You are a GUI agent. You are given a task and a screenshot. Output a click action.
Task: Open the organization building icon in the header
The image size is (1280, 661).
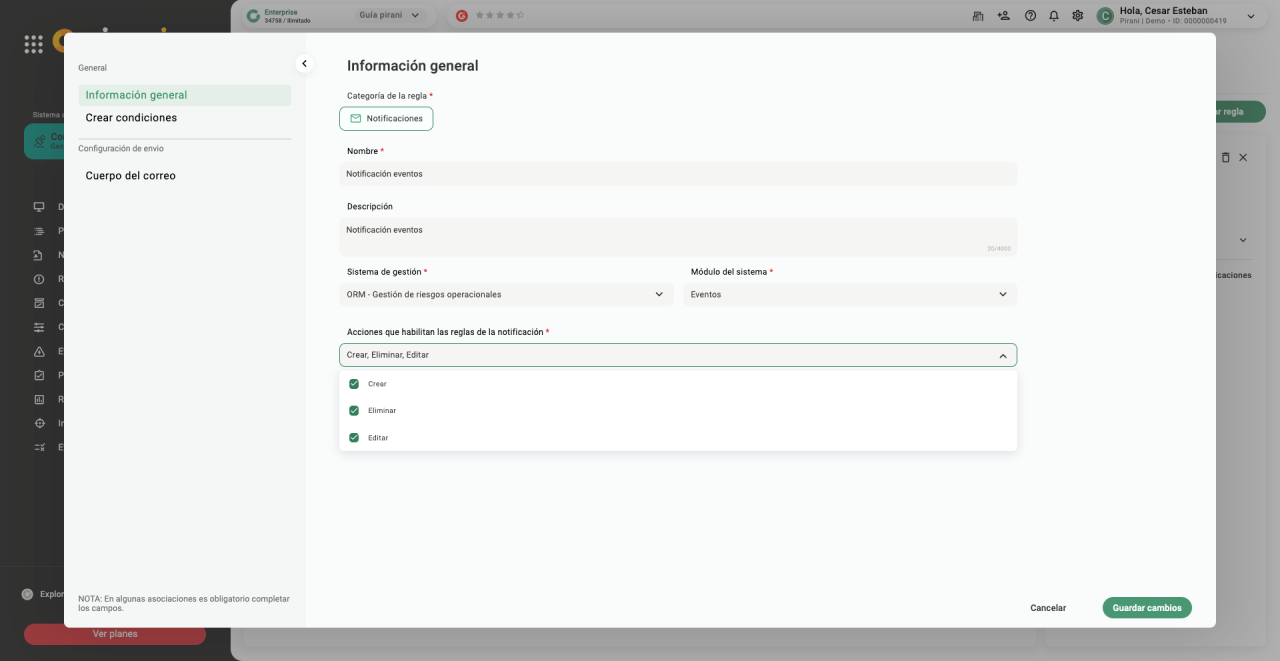click(x=978, y=16)
